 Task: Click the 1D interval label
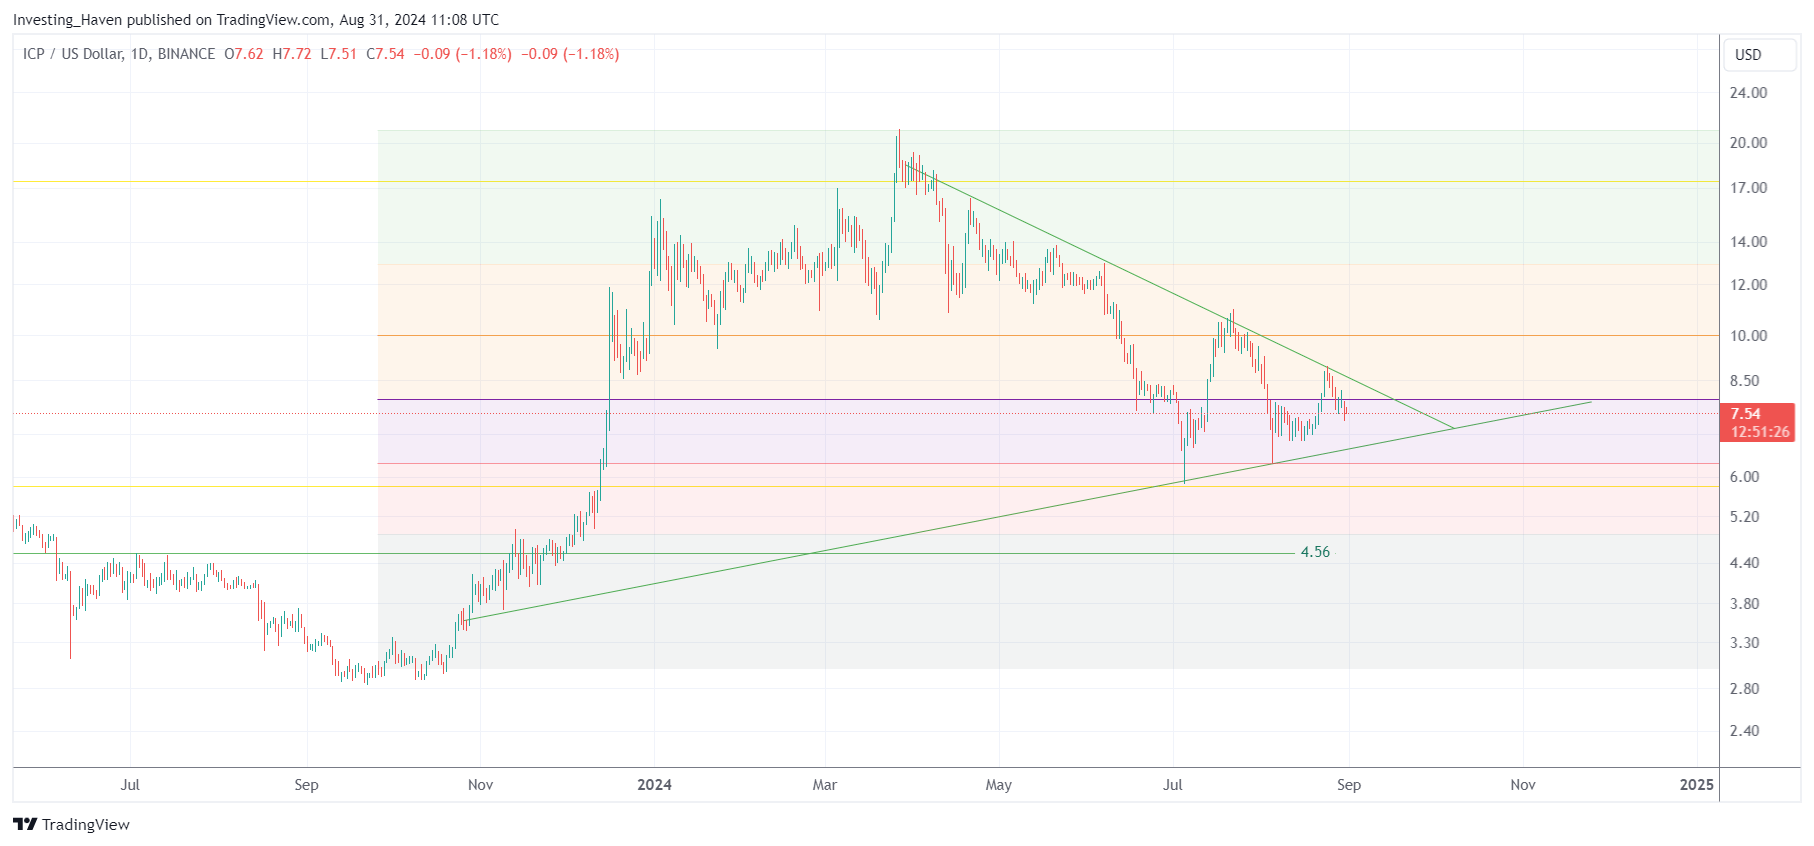tap(140, 54)
